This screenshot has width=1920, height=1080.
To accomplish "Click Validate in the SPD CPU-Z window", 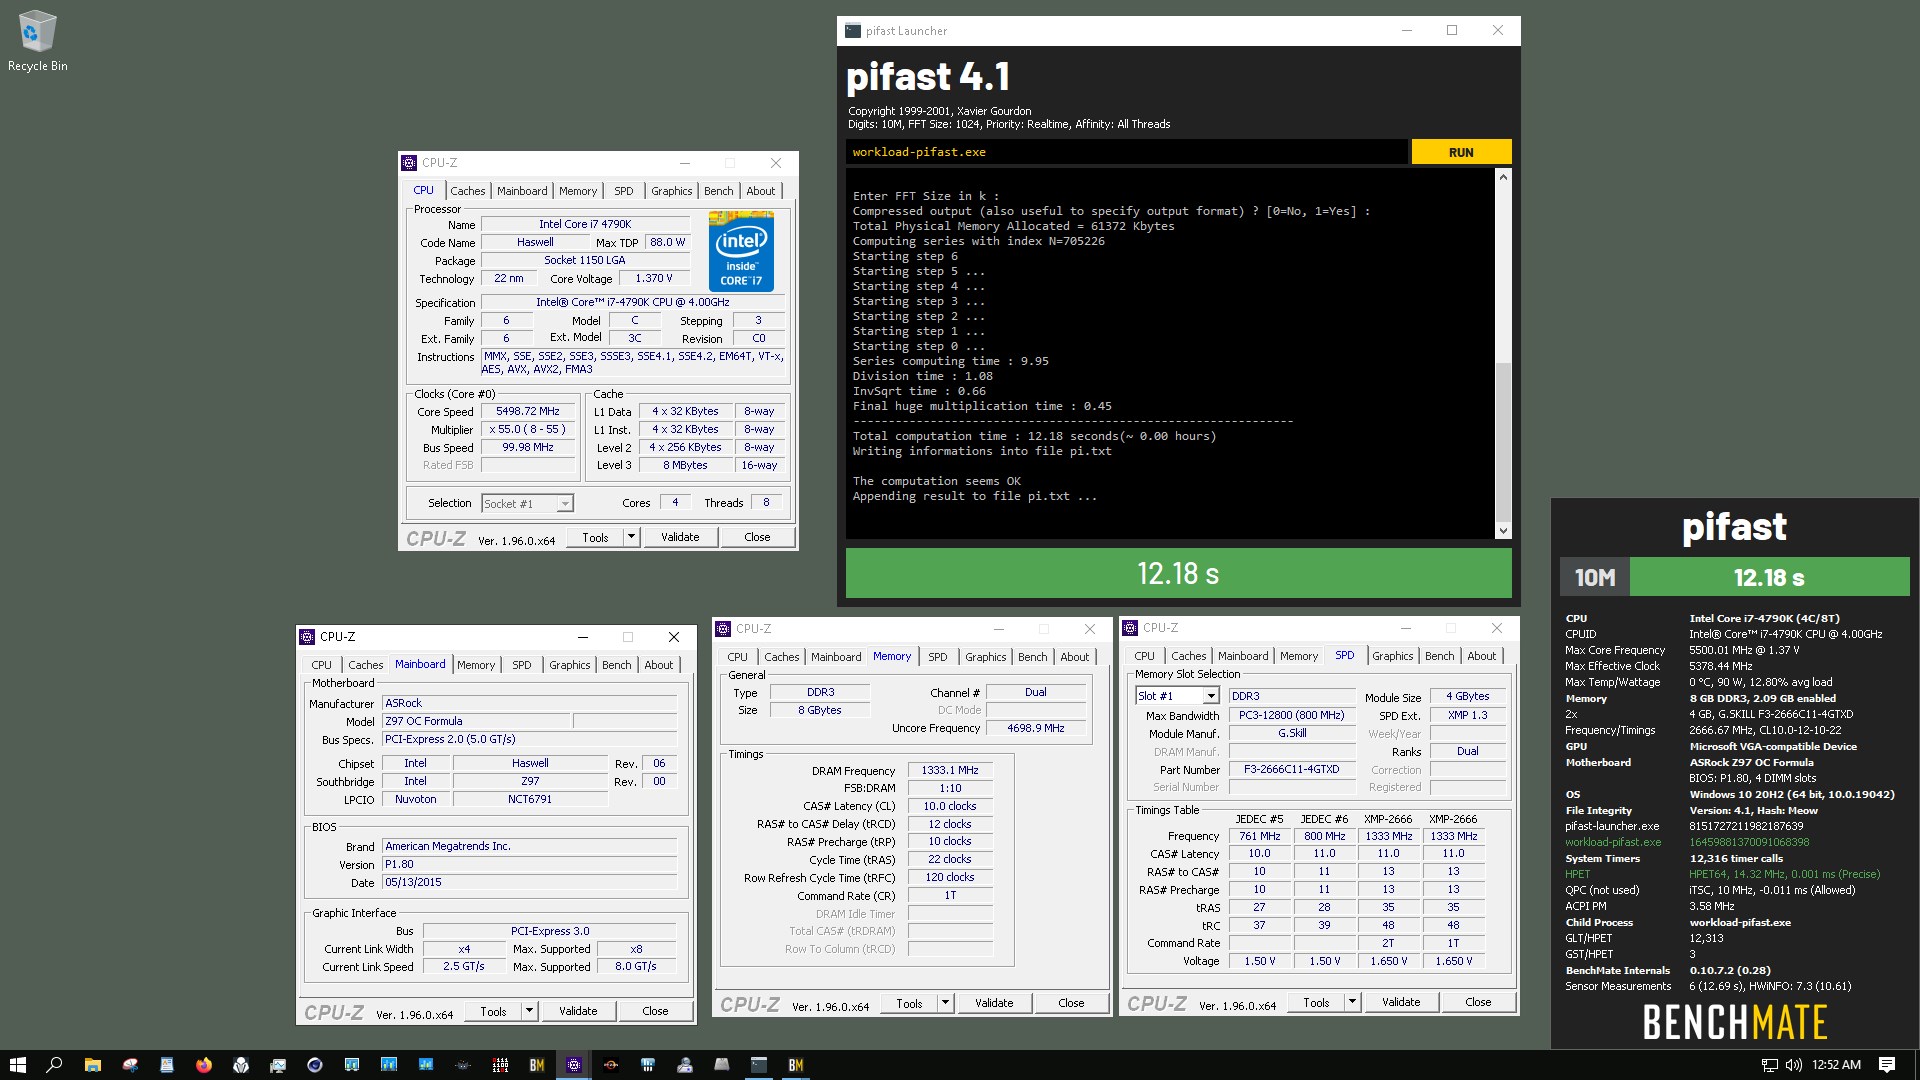I will click(x=1401, y=1002).
